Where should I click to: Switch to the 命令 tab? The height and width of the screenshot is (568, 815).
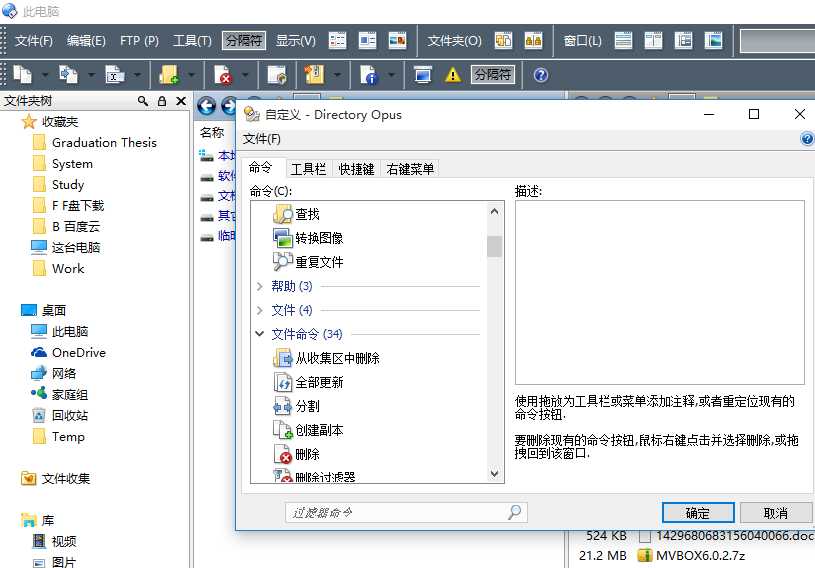[260, 167]
